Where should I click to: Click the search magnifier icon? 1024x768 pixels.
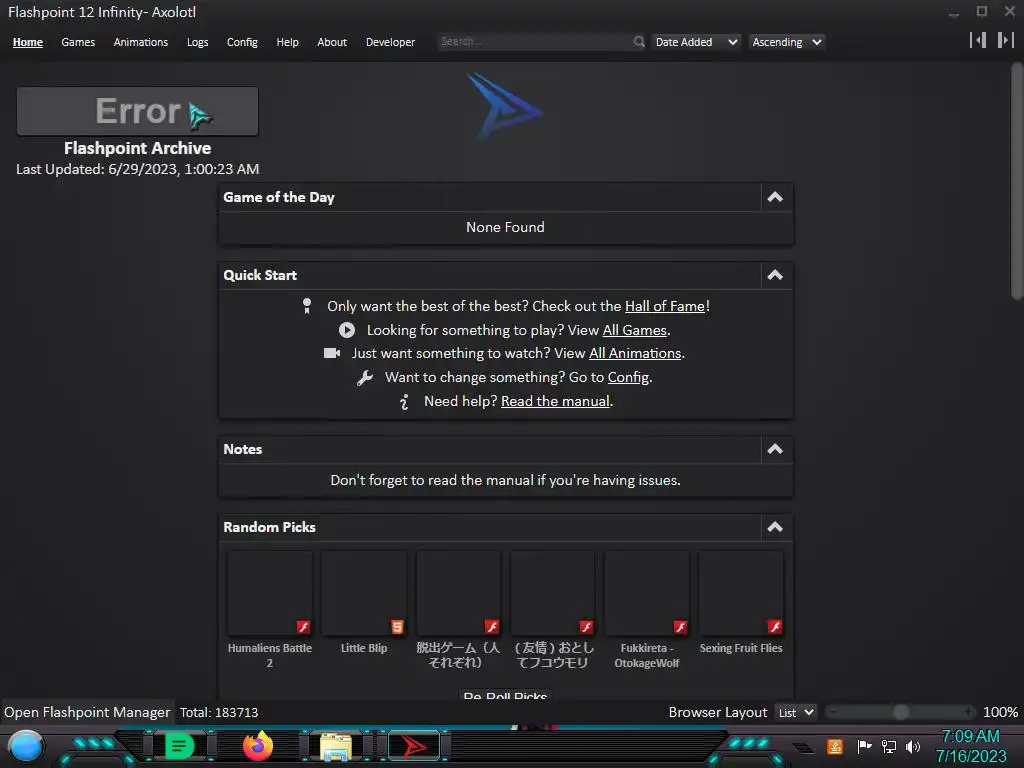(x=639, y=42)
